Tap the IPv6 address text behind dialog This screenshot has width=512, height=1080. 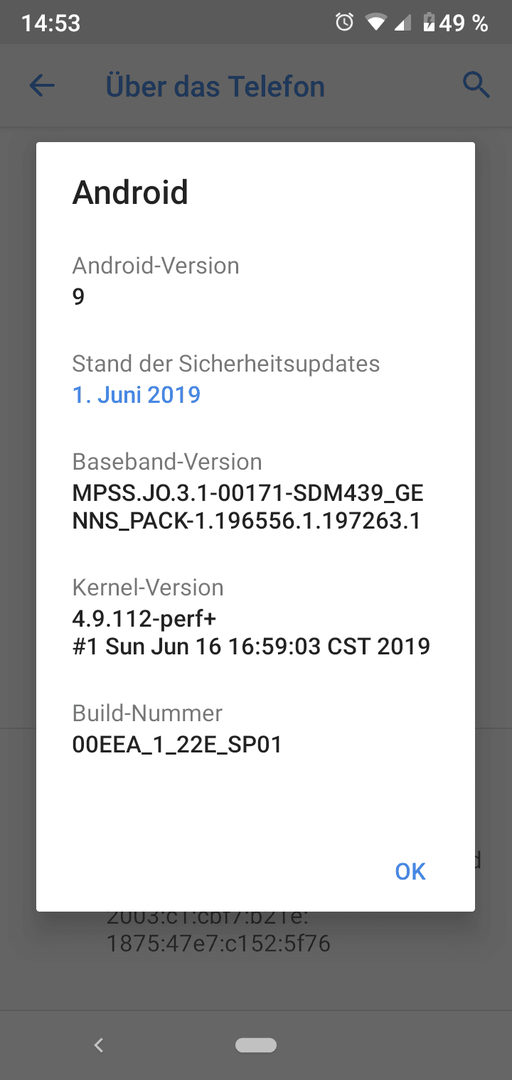218,931
